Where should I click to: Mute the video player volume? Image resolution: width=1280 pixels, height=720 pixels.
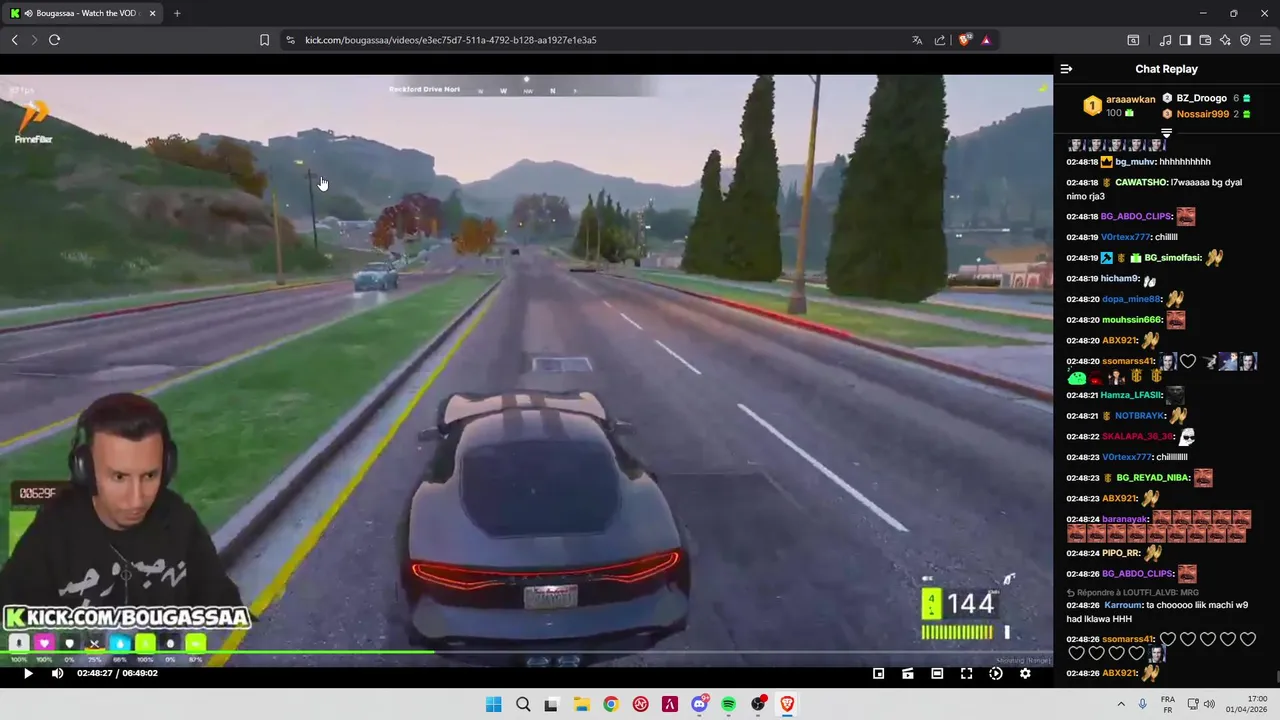pos(57,674)
